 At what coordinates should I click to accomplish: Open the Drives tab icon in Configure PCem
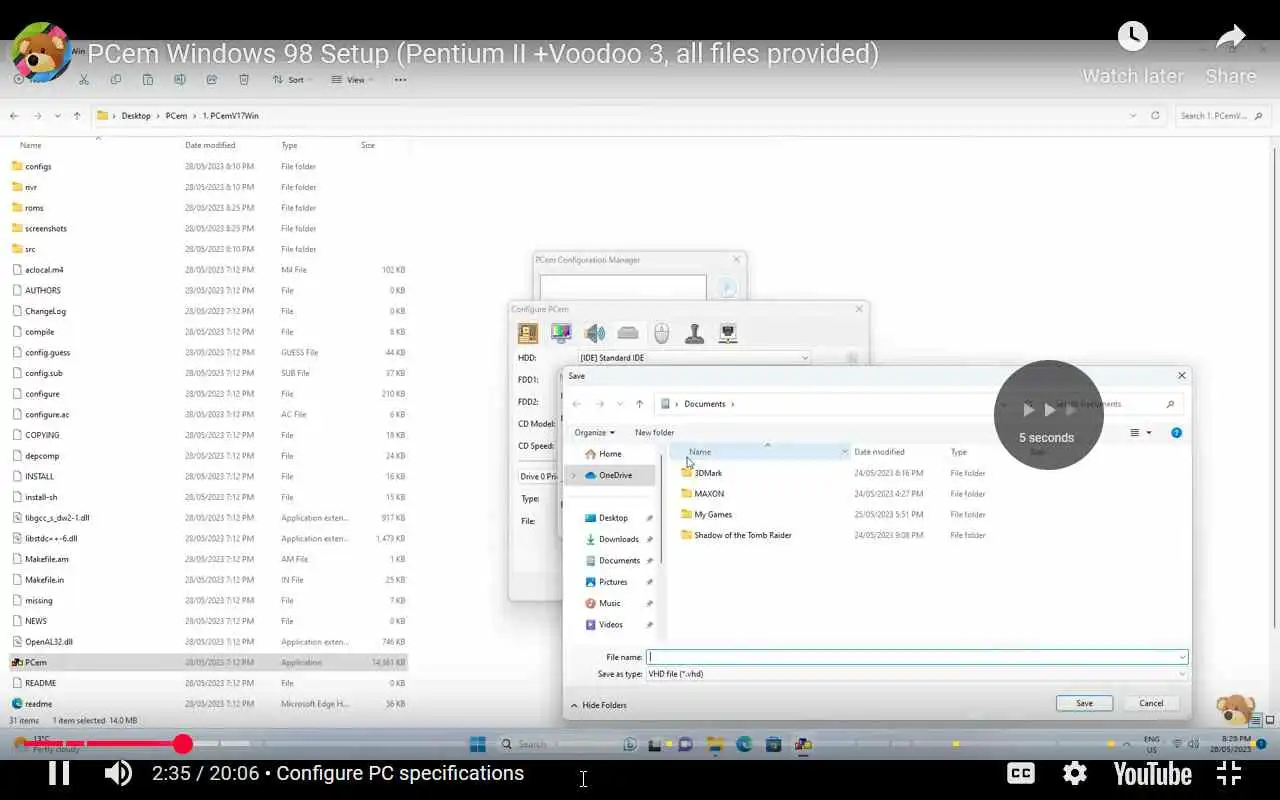628,333
